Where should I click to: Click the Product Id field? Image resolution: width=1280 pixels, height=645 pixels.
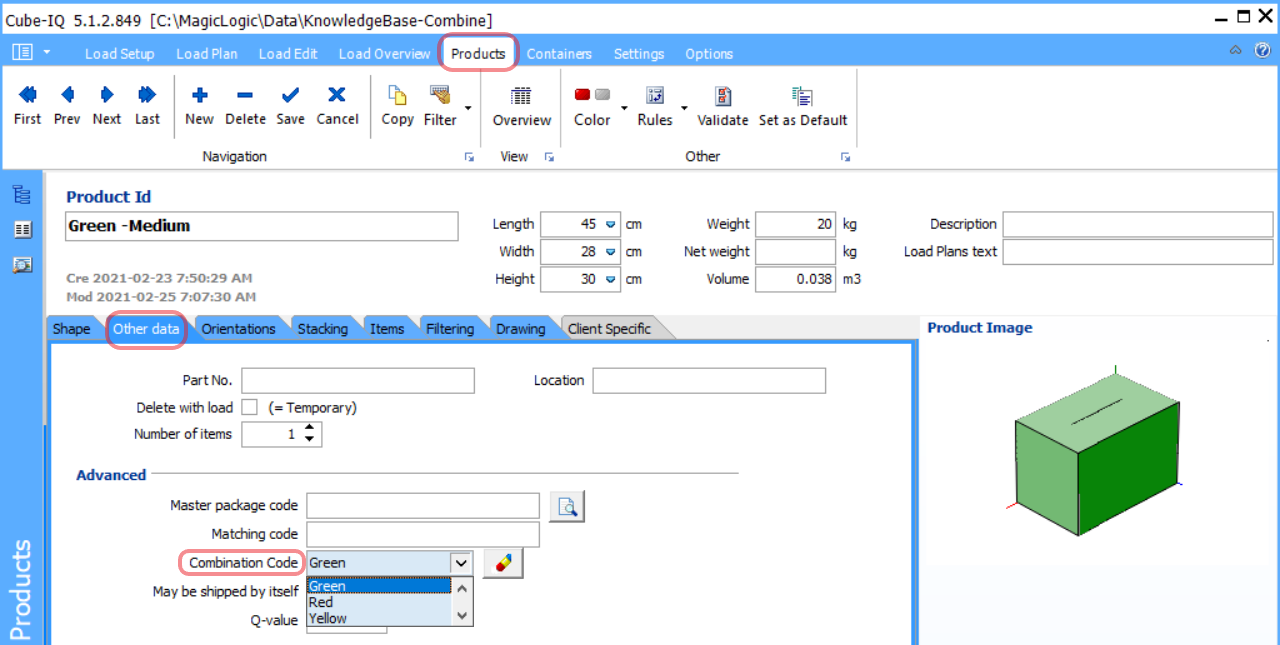(x=262, y=226)
